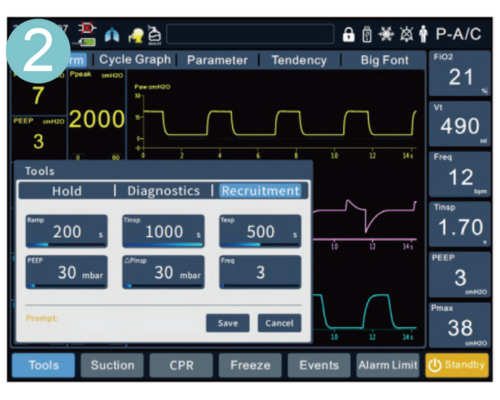This screenshot has width=500, height=400.
Task: Adjust the PEEP 3 cmH2O setting tile
Action: (460, 275)
